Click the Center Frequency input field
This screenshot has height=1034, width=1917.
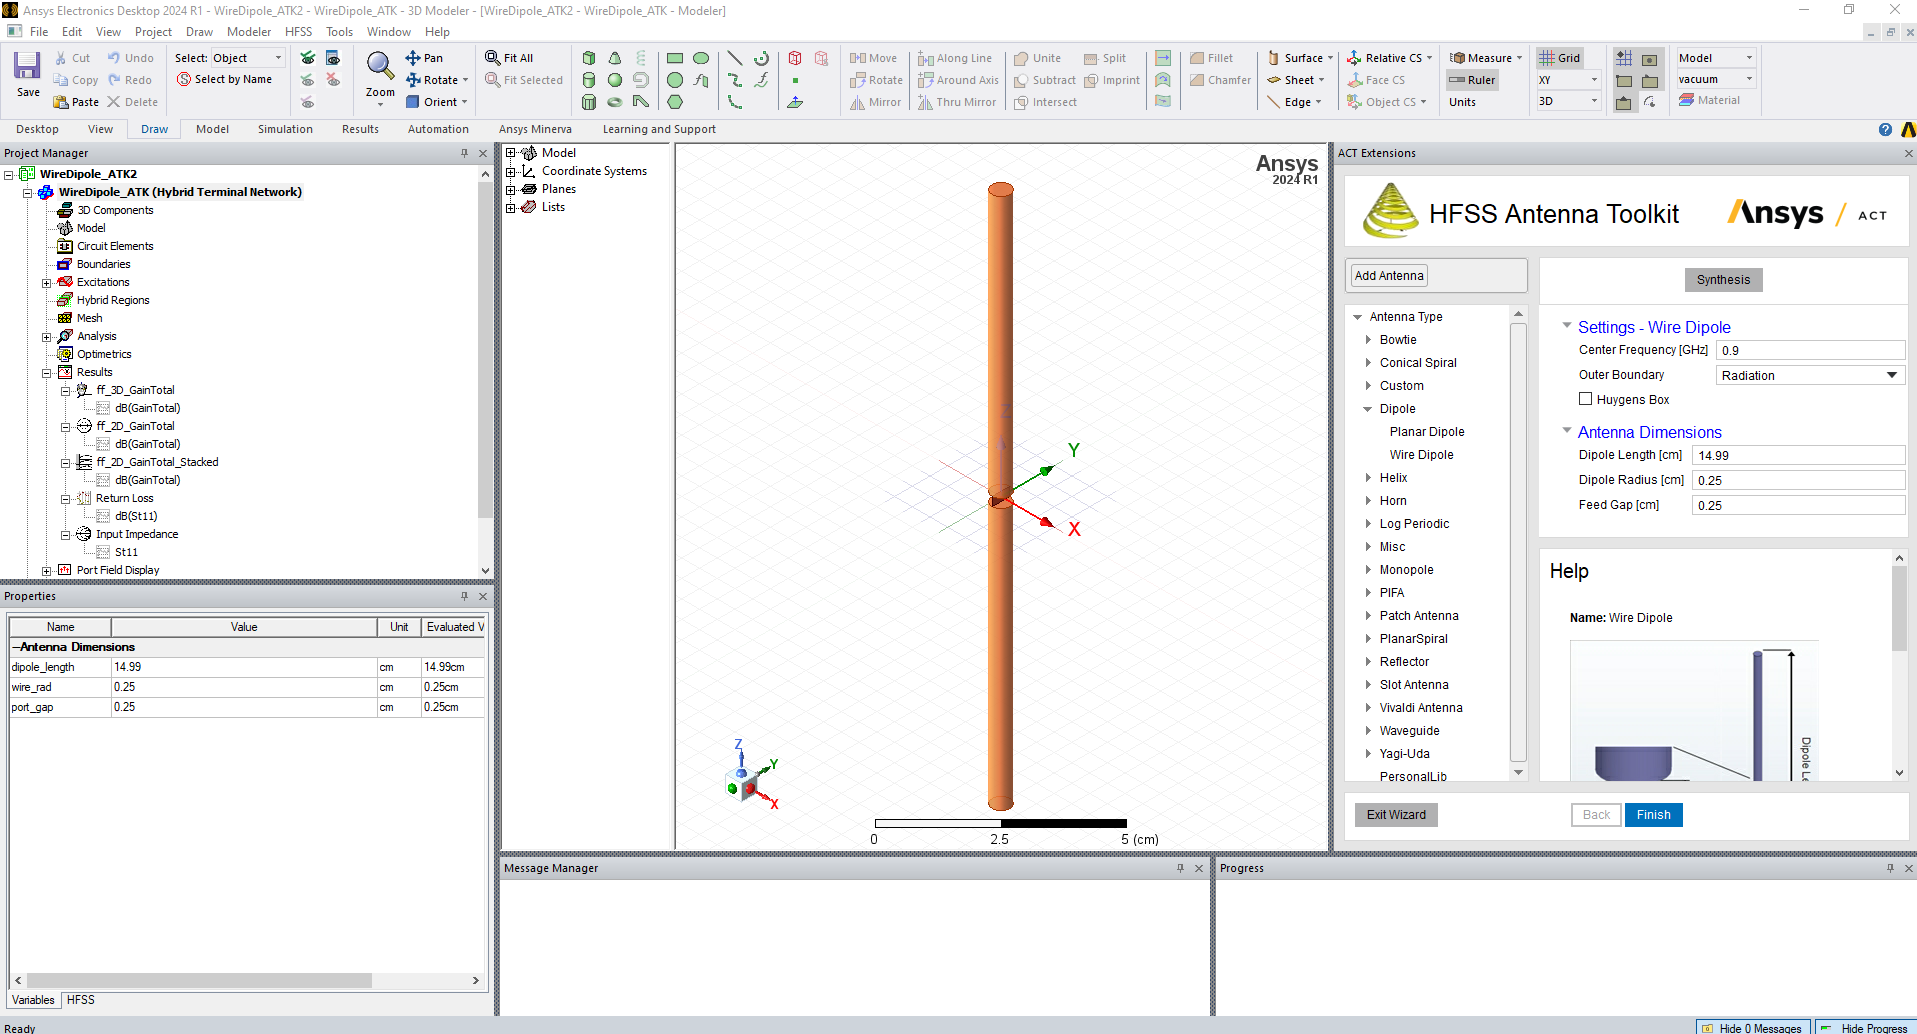(x=1810, y=350)
